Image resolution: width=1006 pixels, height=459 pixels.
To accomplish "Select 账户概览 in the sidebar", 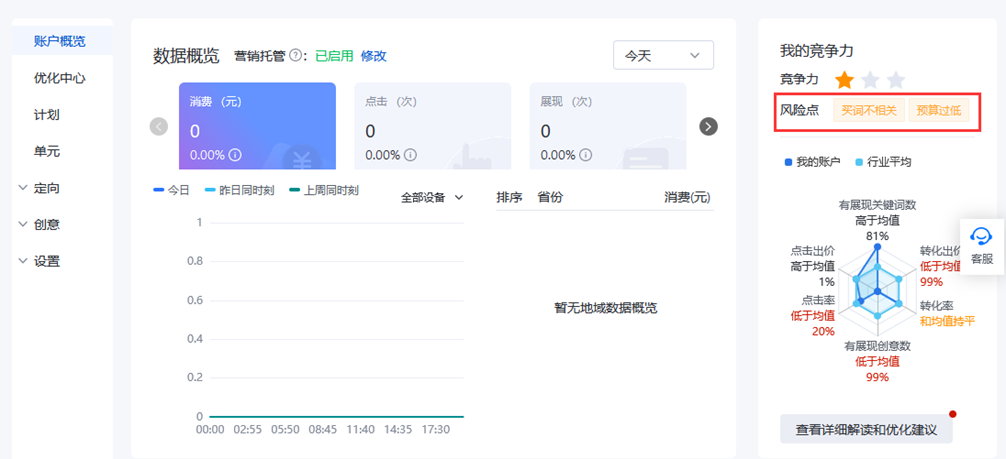I will coord(62,42).
